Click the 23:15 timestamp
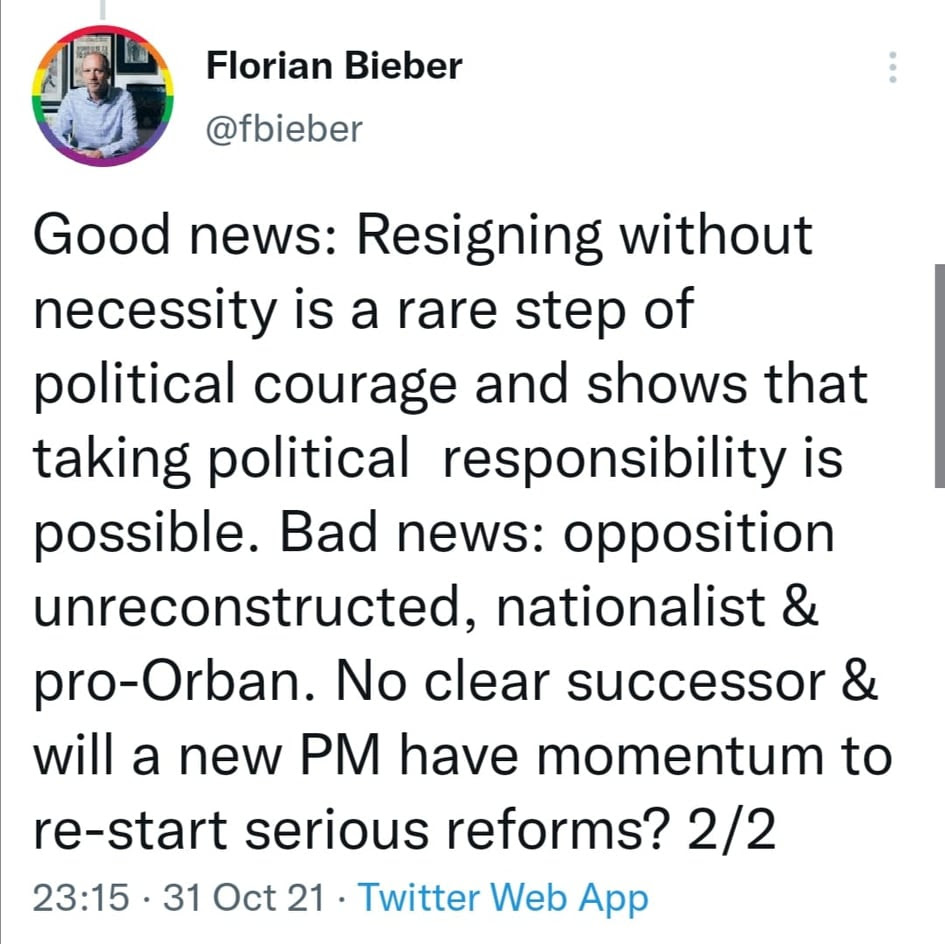Image resolution: width=945 pixels, height=944 pixels. pos(81,897)
